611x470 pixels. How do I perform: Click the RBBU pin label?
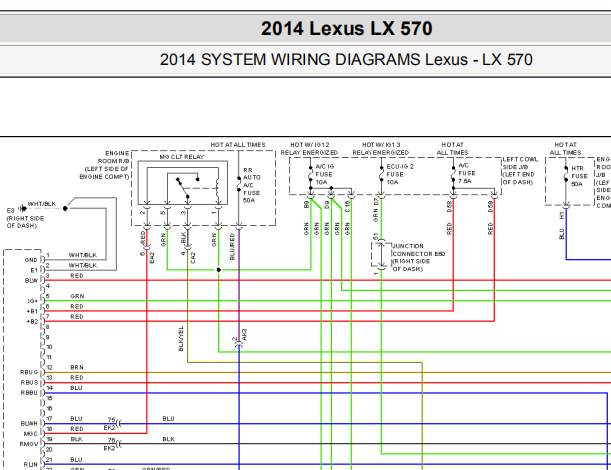point(29,393)
